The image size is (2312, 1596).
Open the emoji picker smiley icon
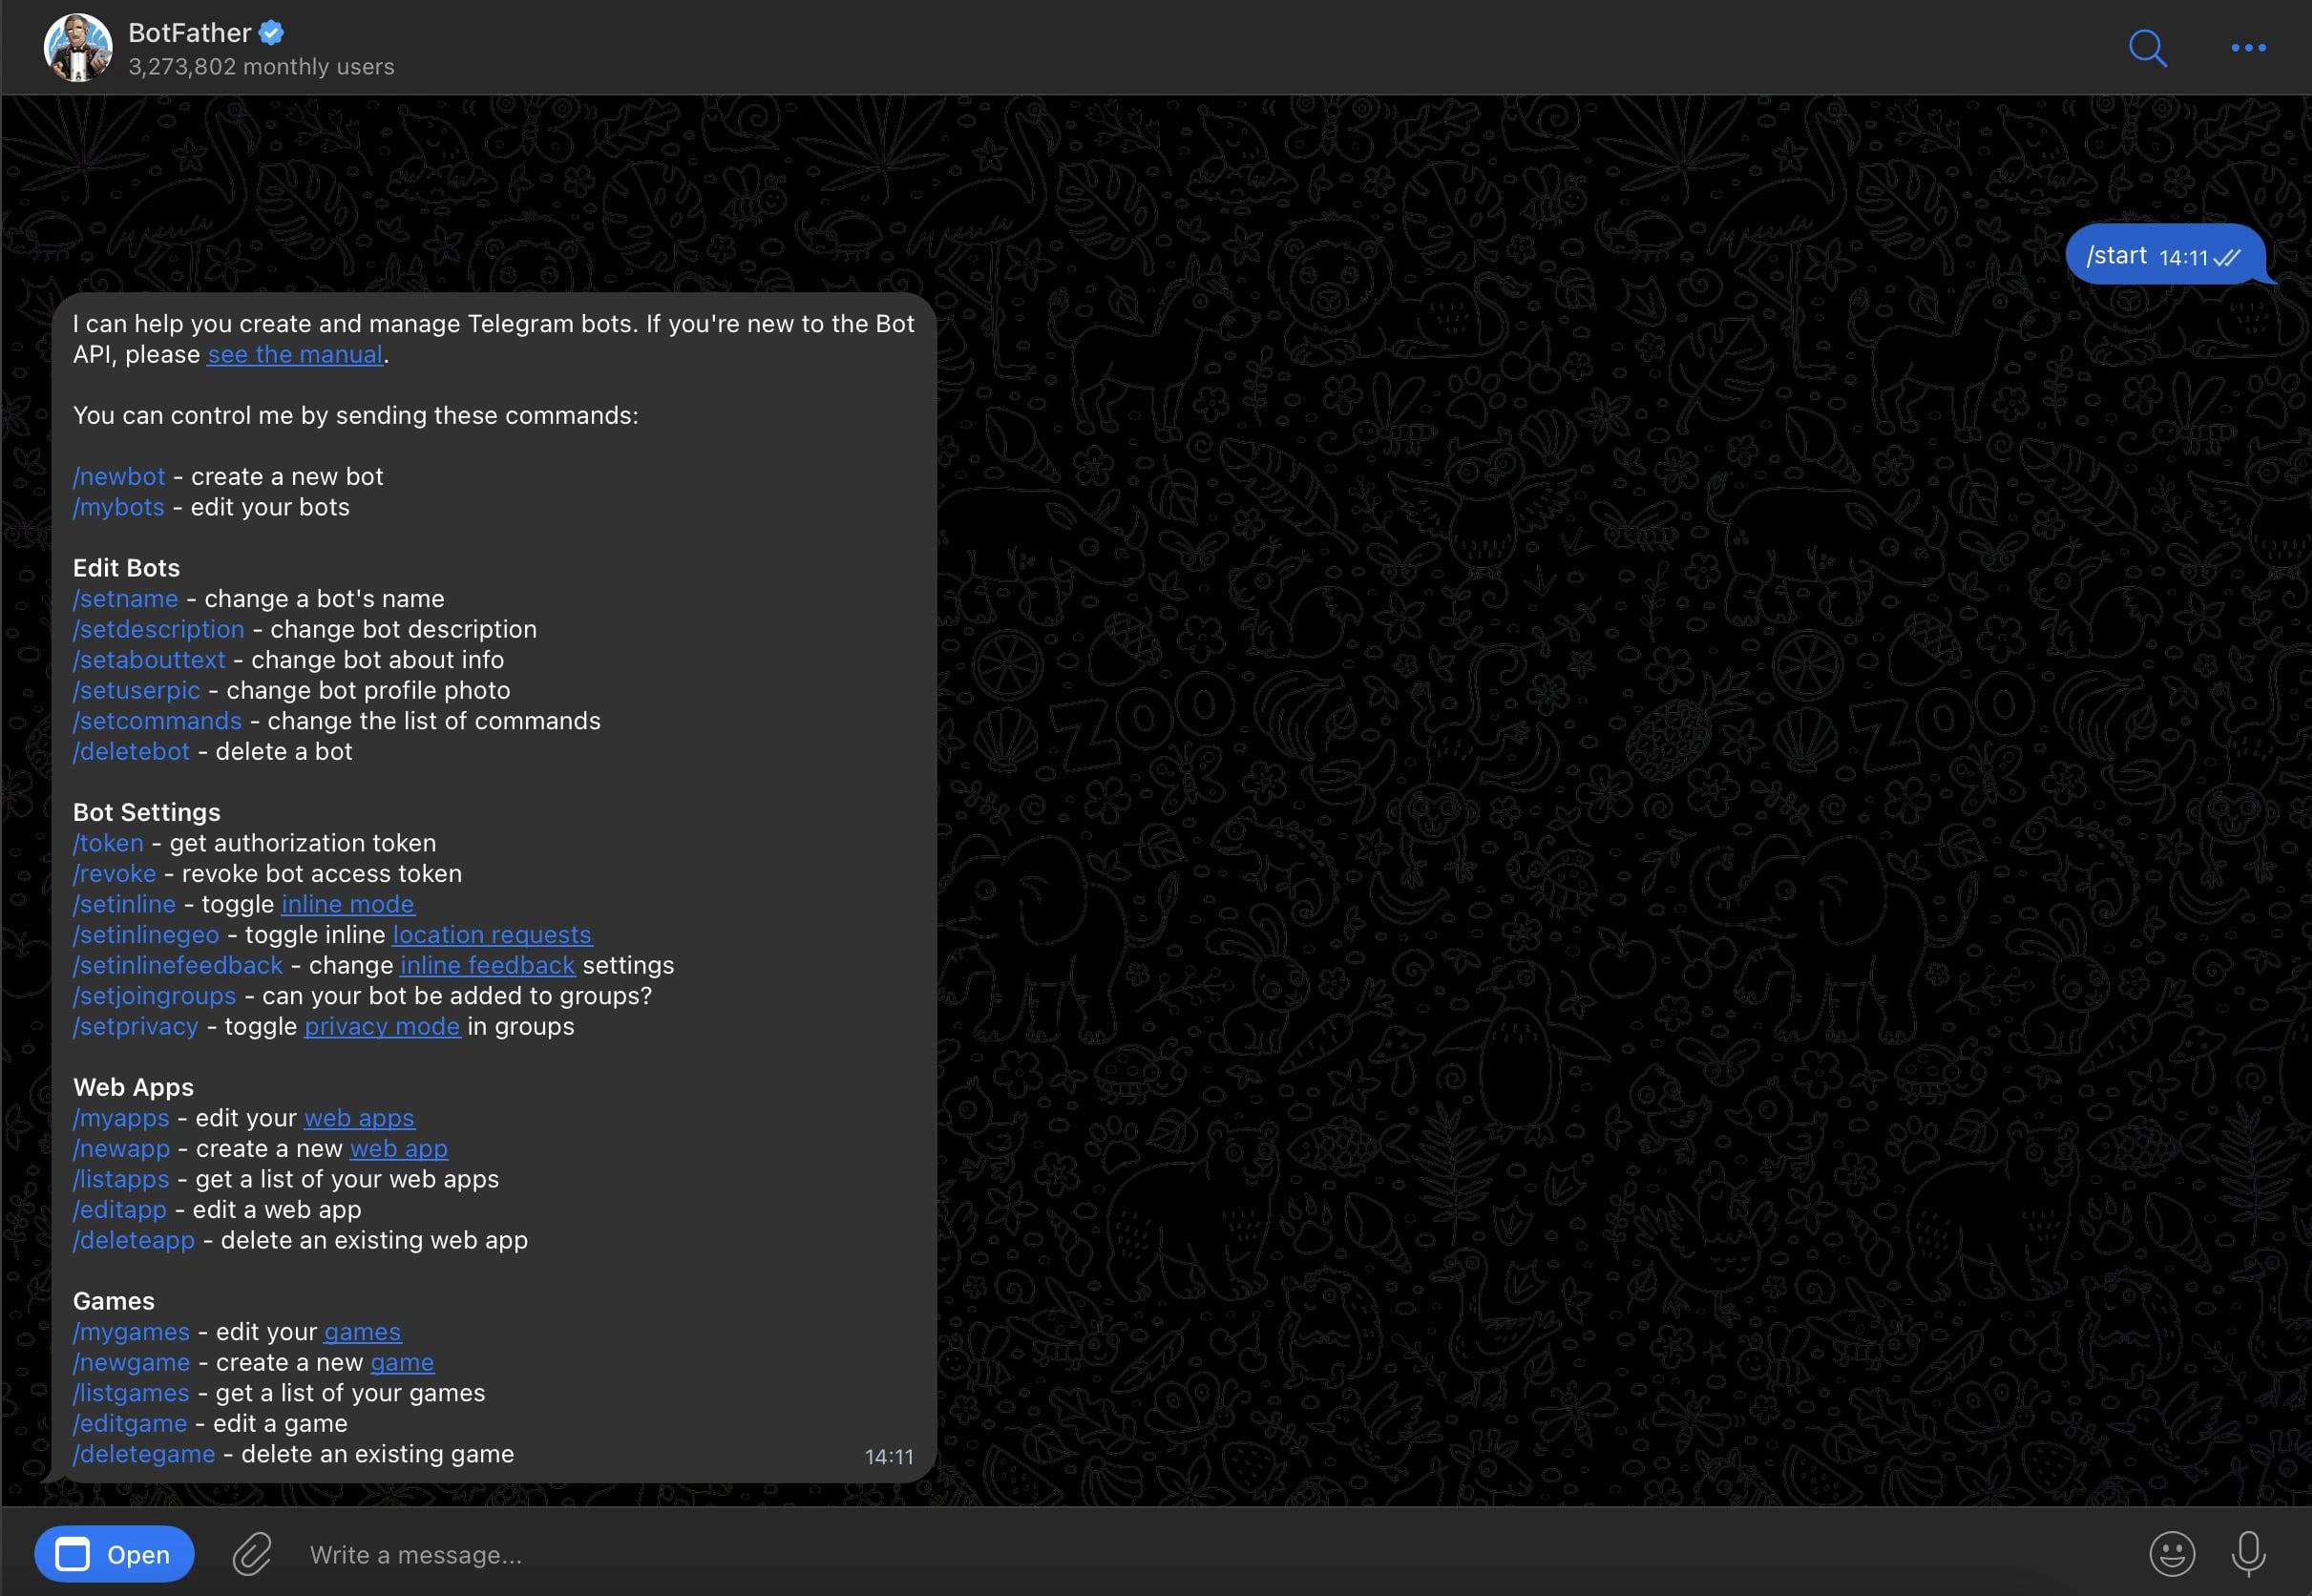coord(2172,1554)
